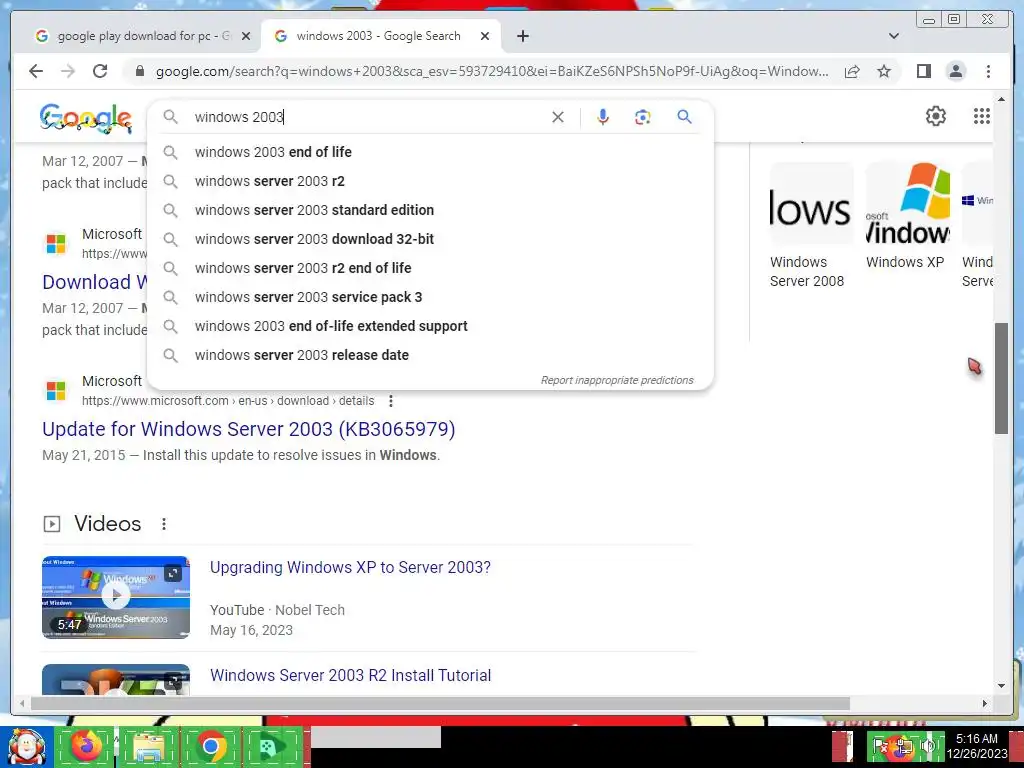Open options for KB3065979 Microsoft result
1024x768 pixels.
point(391,401)
